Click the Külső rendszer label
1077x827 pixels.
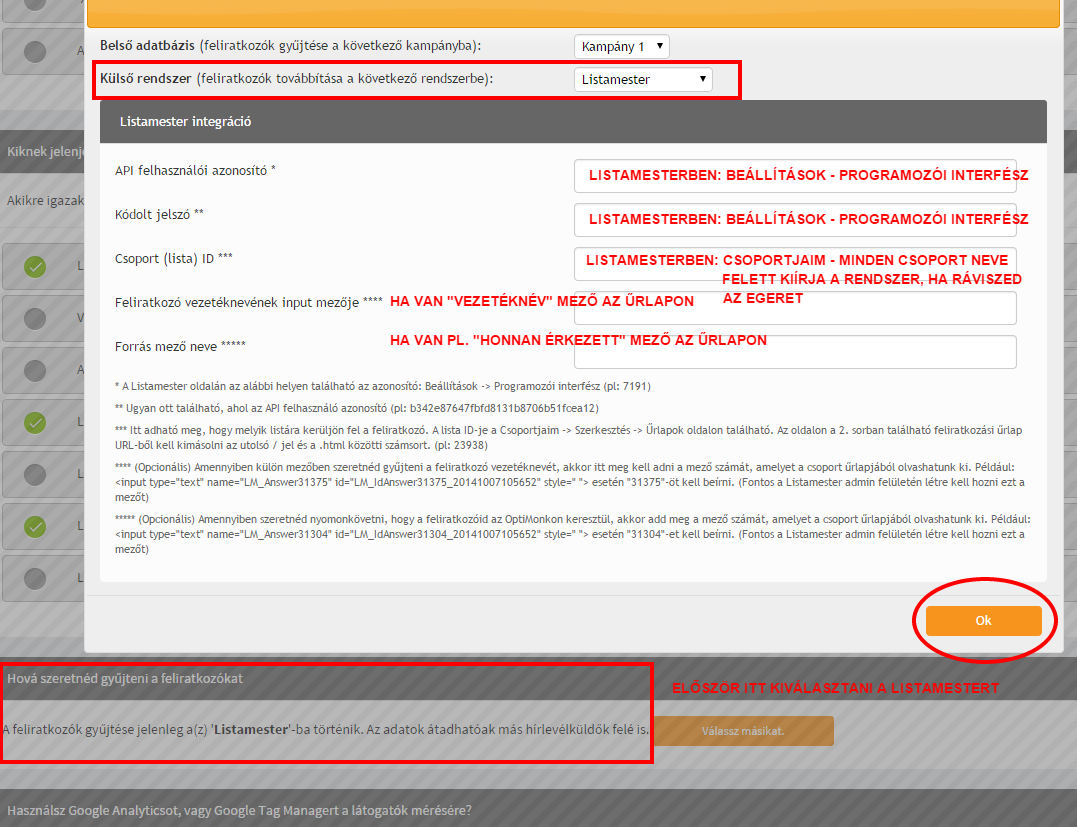point(297,78)
